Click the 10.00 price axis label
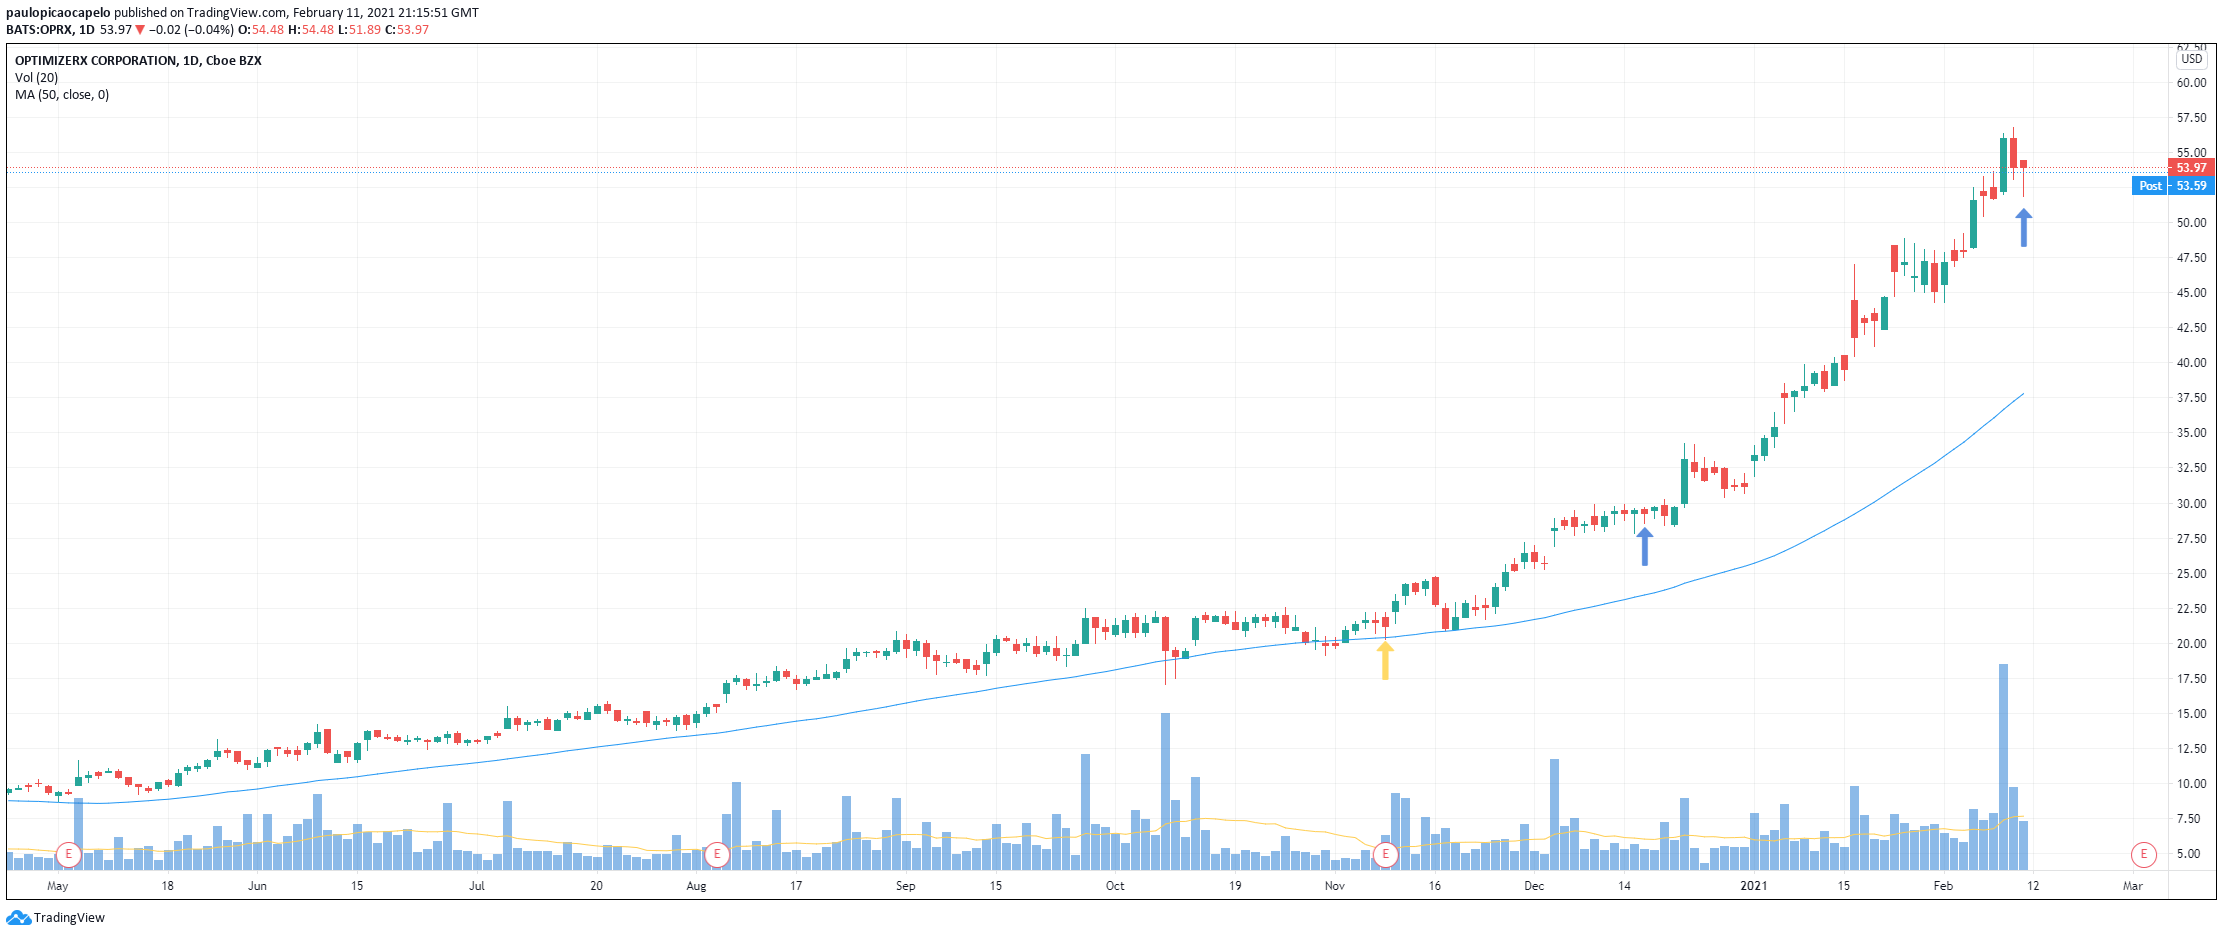Image resolution: width=2223 pixels, height=936 pixels. pyautogui.click(x=2192, y=784)
